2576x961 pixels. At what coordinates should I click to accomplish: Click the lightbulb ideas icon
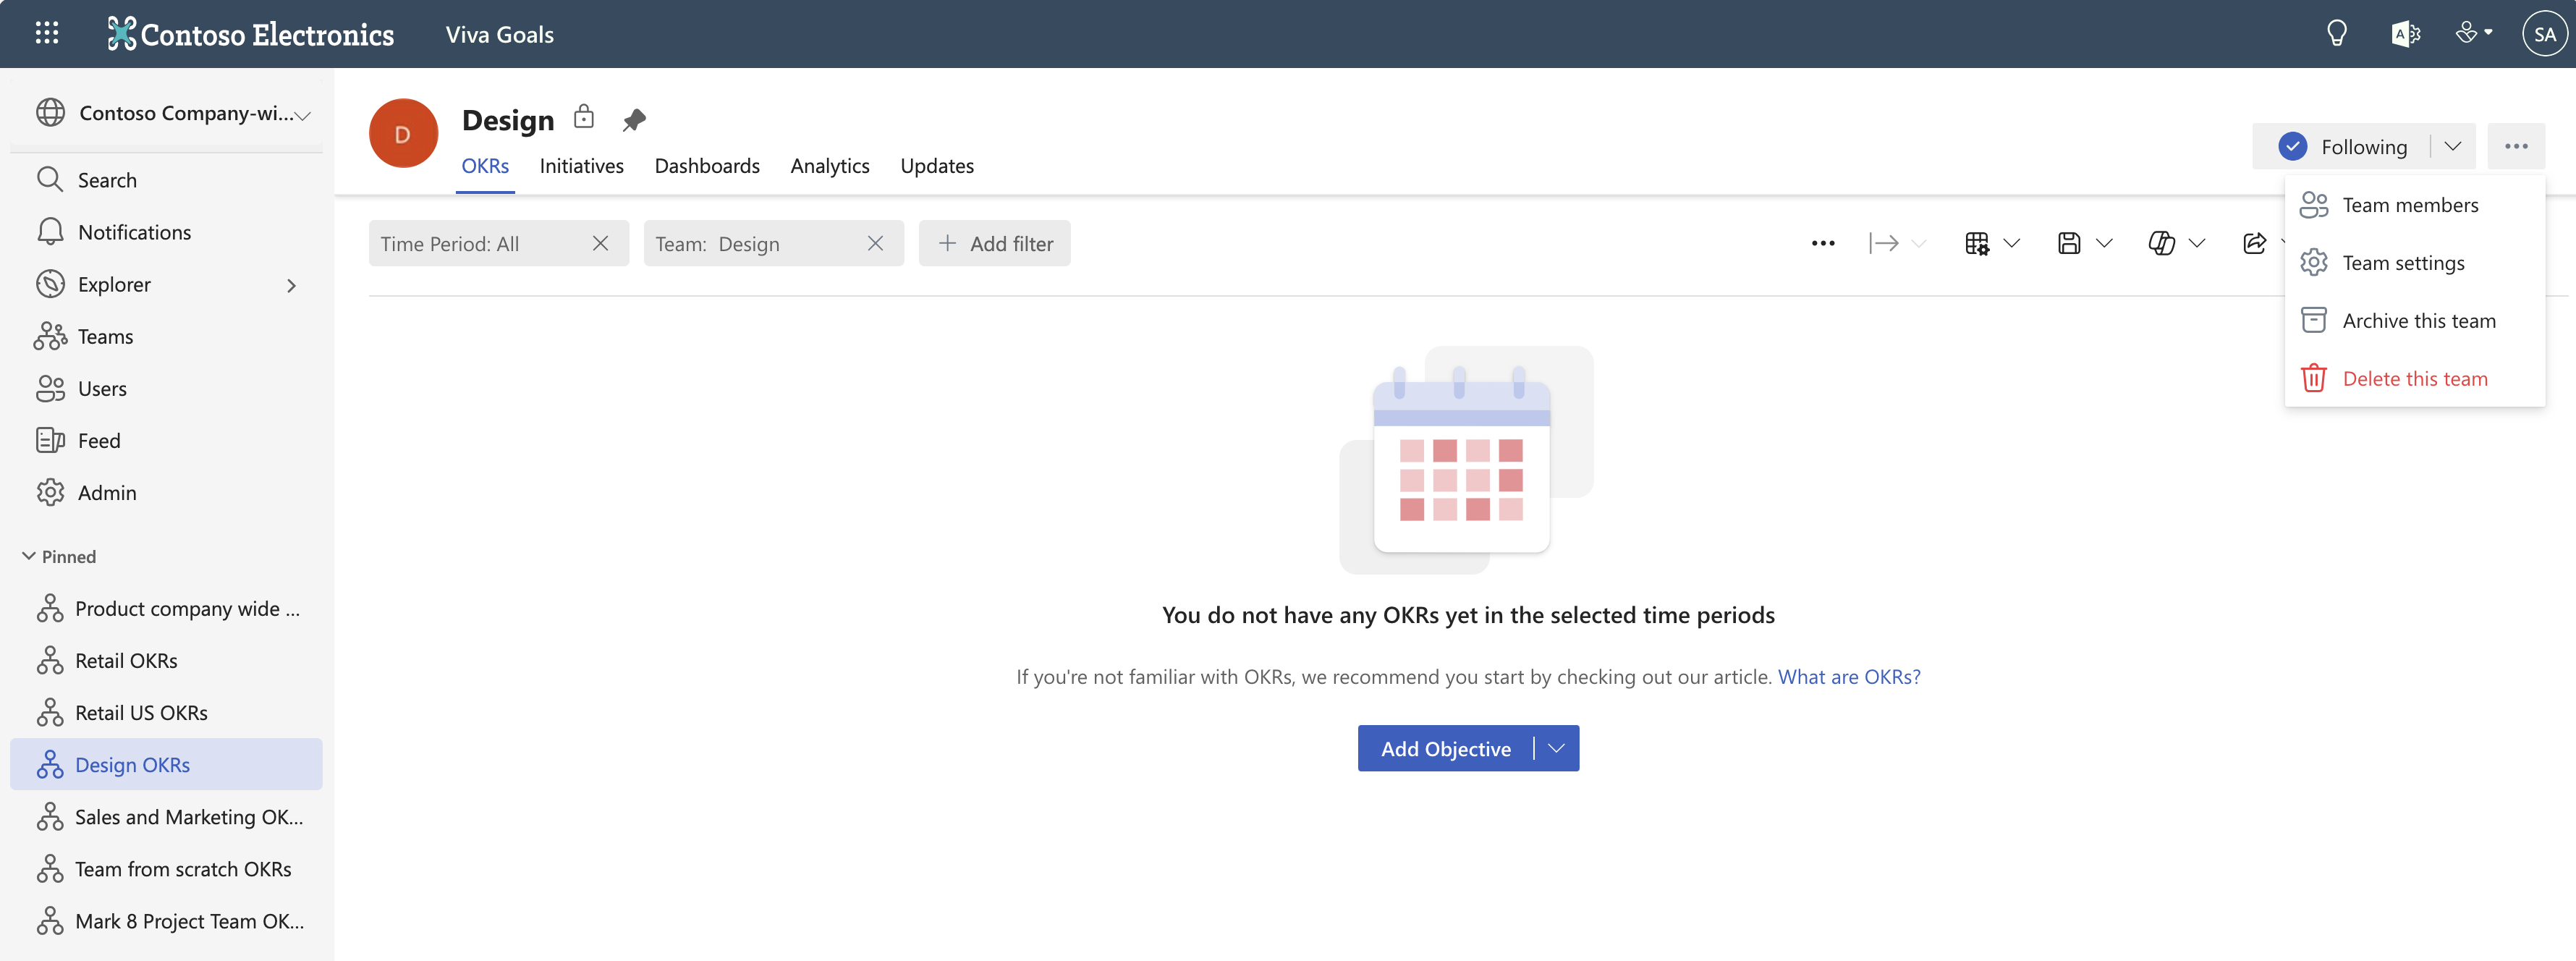[x=2336, y=34]
